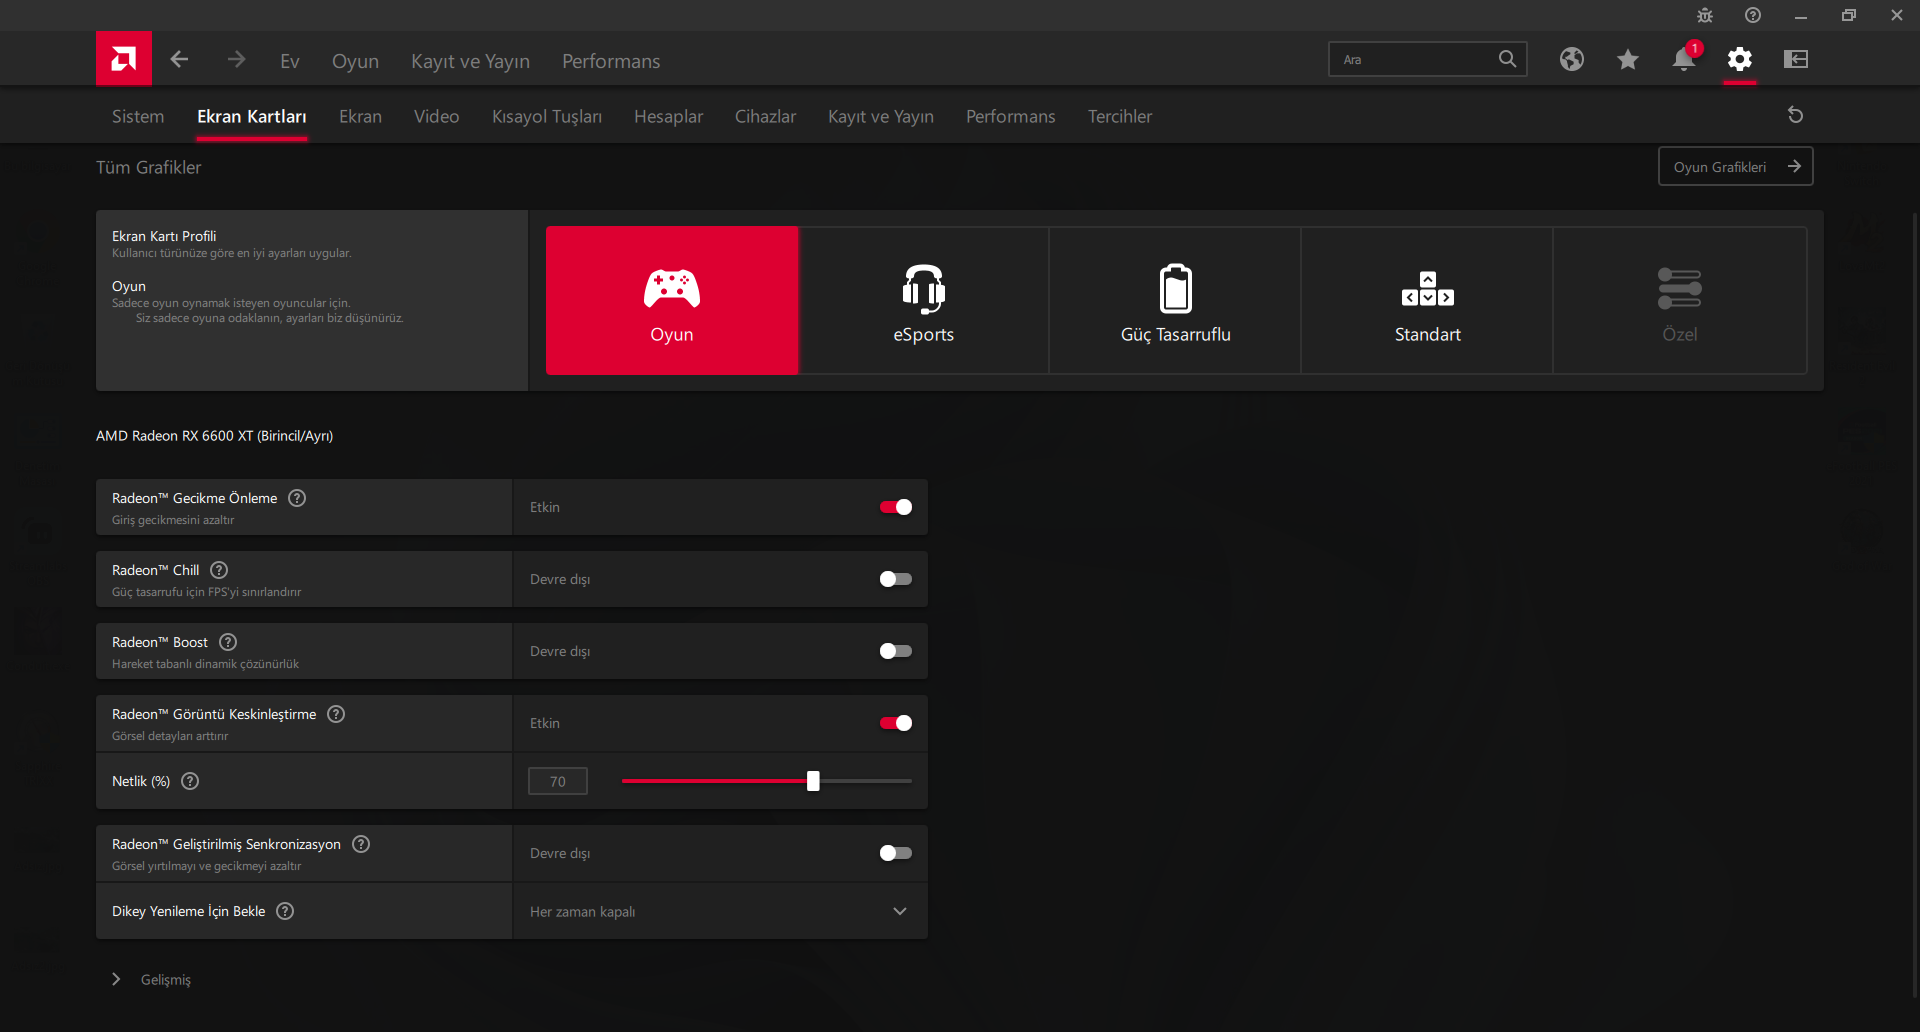Go back with the left arrow
The width and height of the screenshot is (1920, 1032).
pos(180,60)
